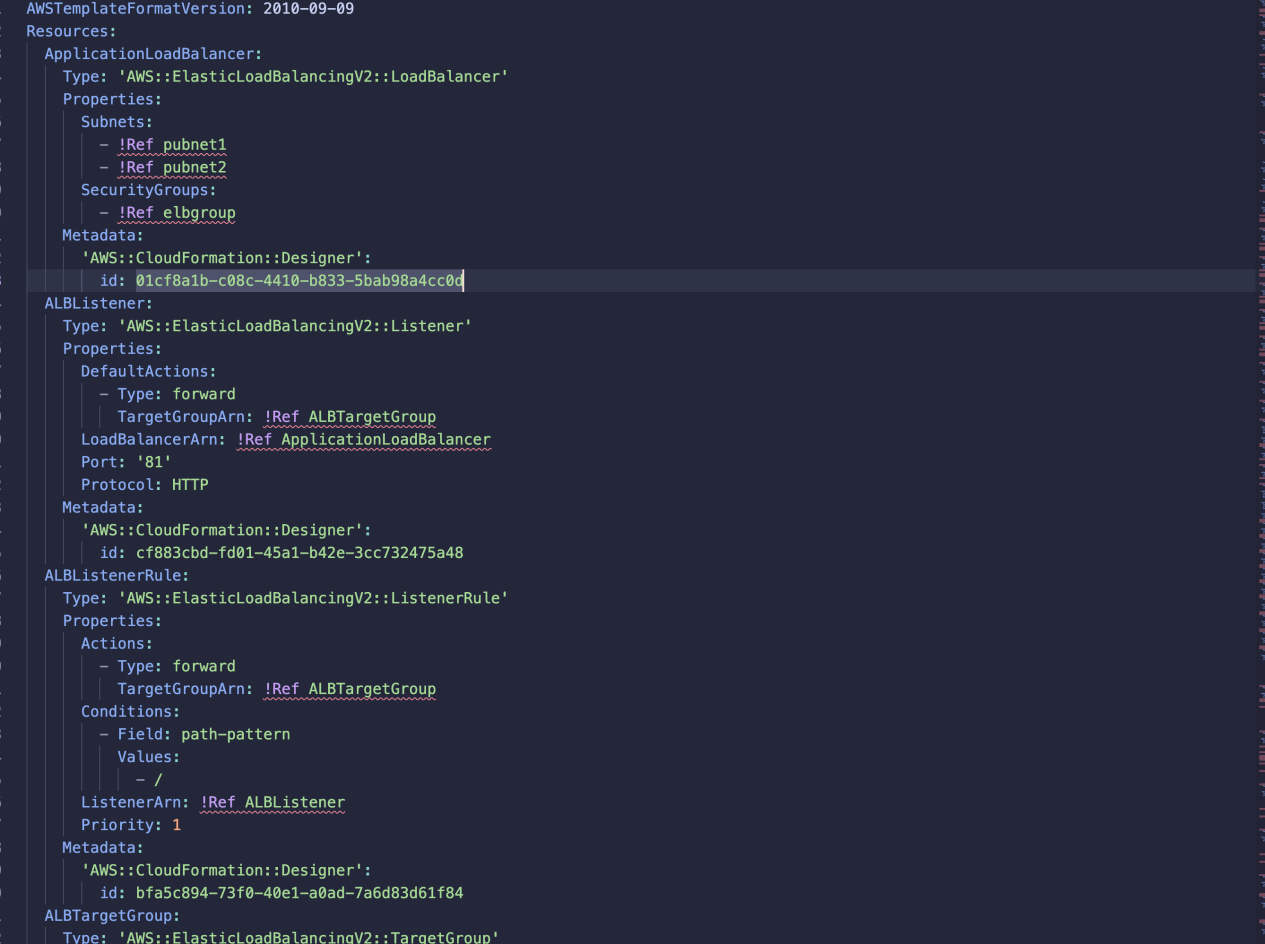Click the SecurityGroups: key
The image size is (1265, 944).
(x=149, y=190)
